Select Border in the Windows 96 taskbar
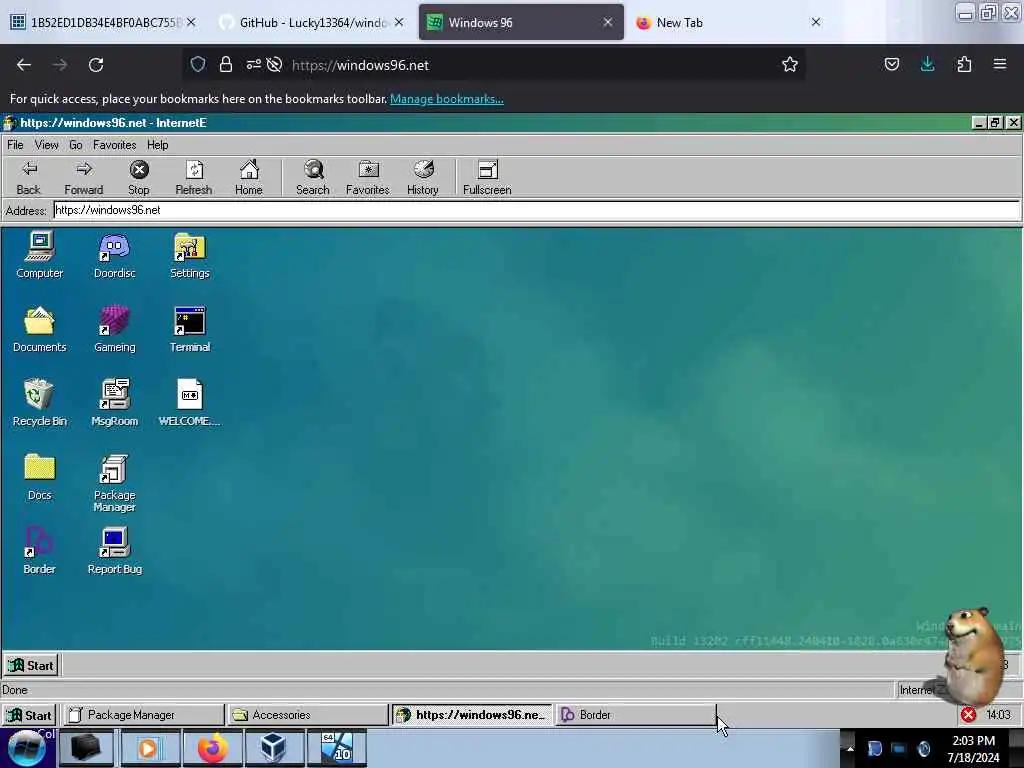 pyautogui.click(x=636, y=715)
